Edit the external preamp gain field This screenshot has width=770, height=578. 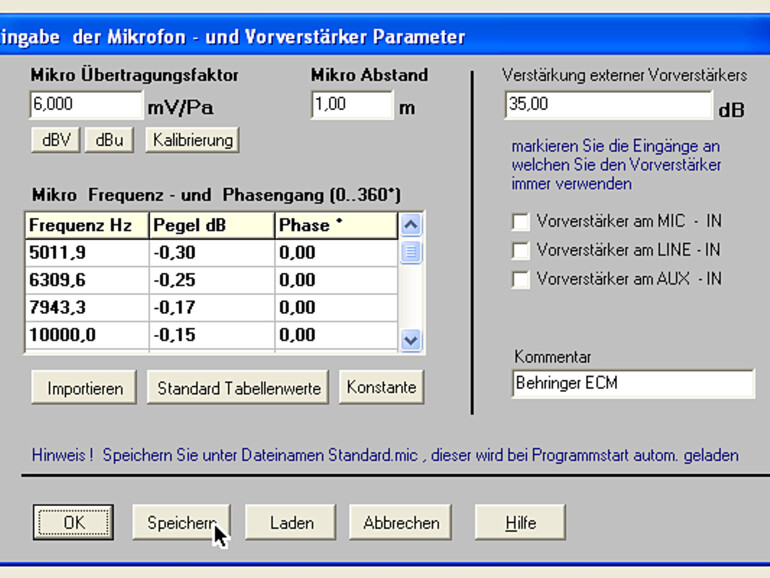click(608, 105)
